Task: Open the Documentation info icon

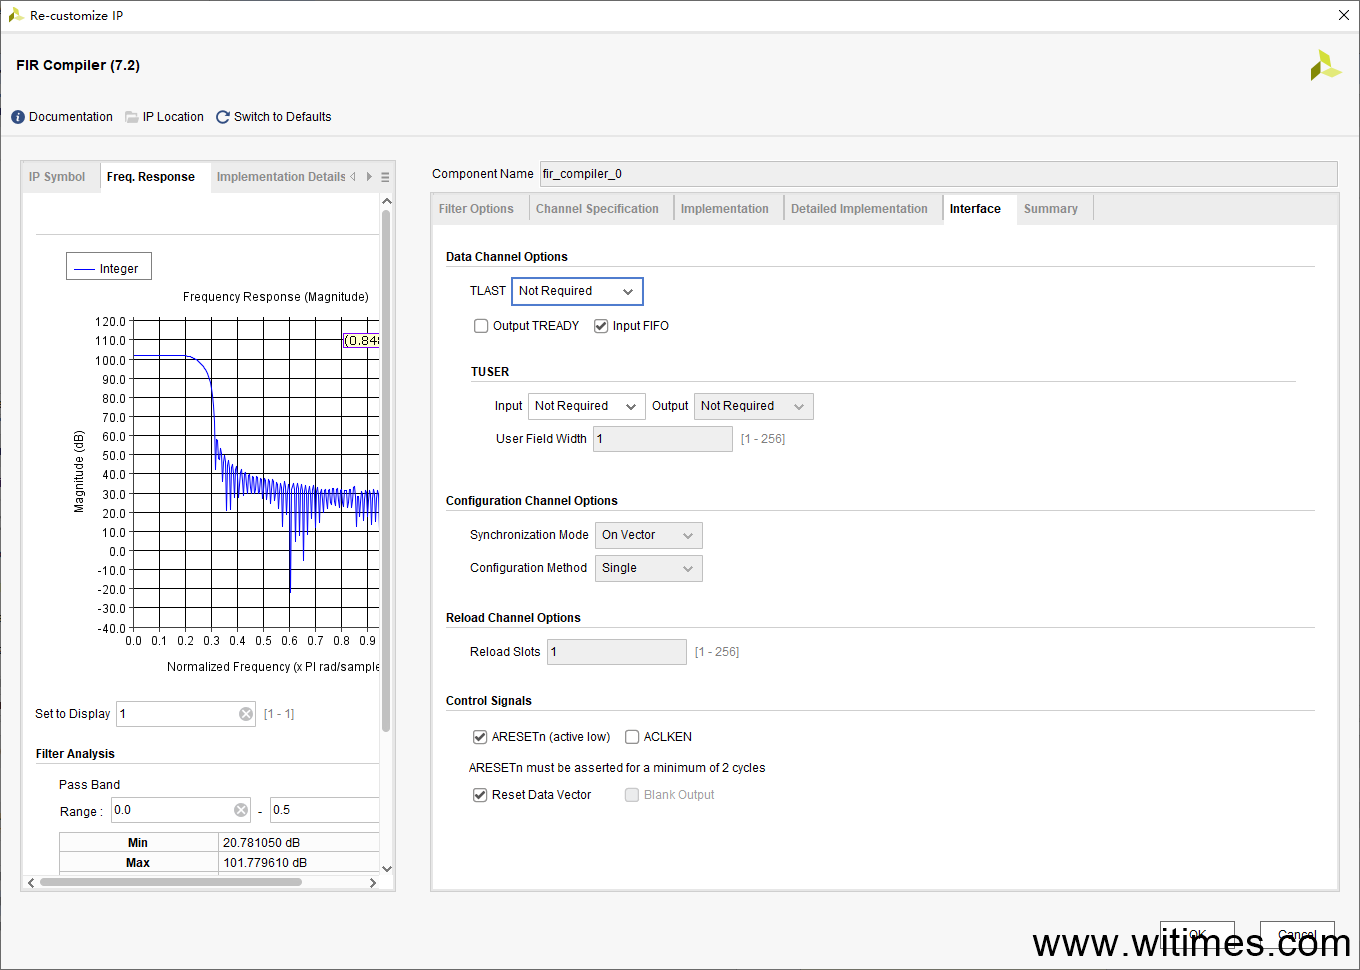Action: (18, 117)
